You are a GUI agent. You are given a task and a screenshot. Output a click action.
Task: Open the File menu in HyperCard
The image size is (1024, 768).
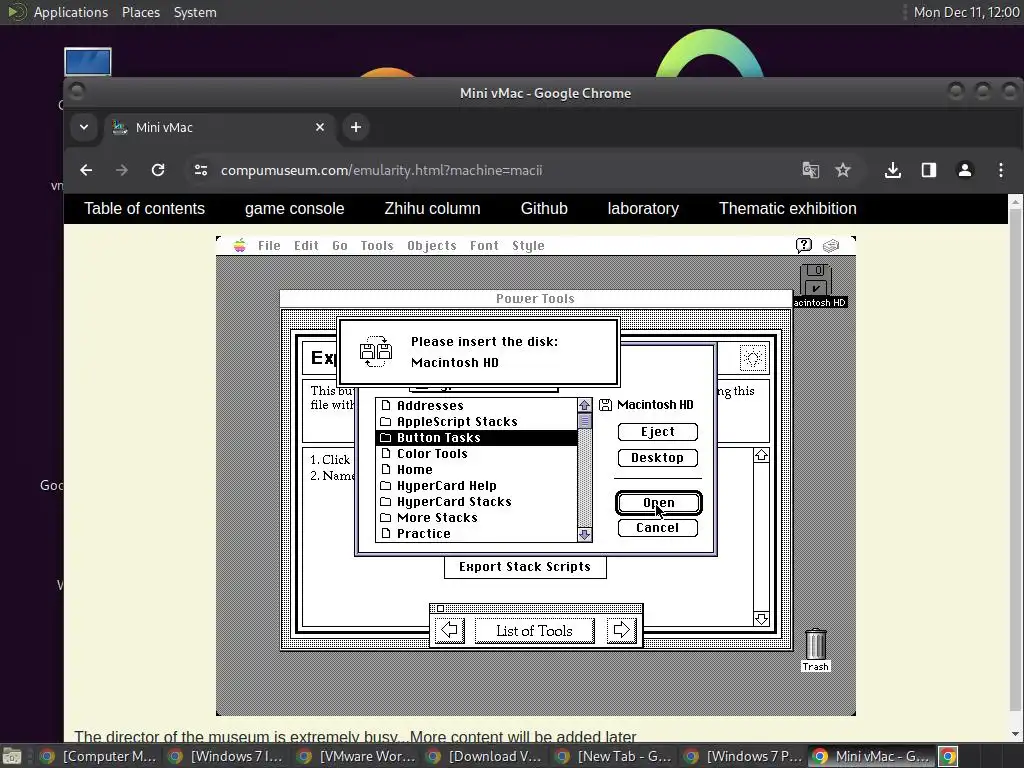coord(269,246)
